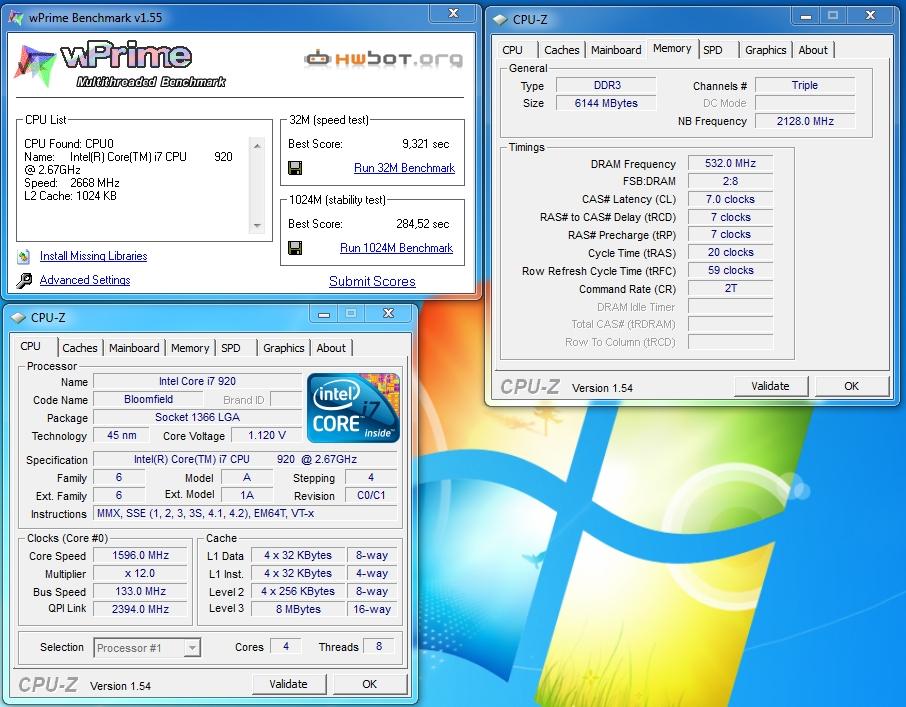Screen dimensions: 906x707
Task: Close the wPrime Benchmark window
Action: pyautogui.click(x=454, y=13)
